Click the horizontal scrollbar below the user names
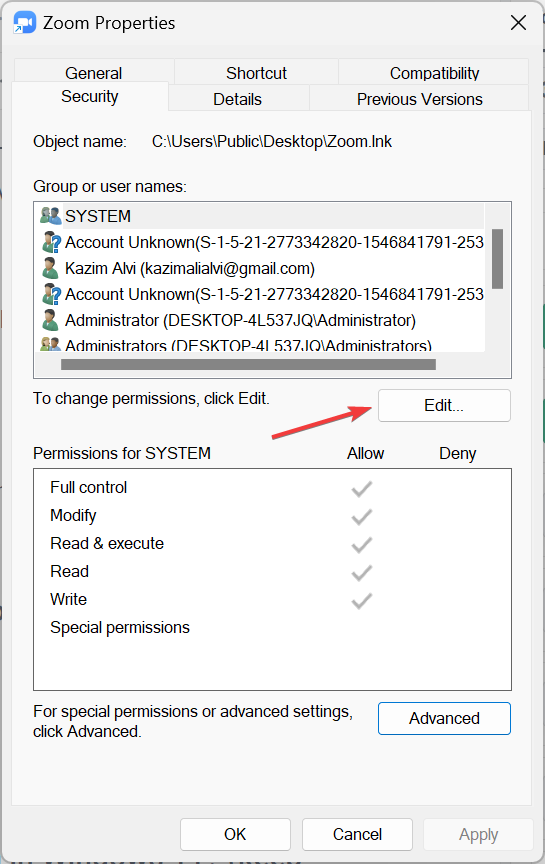545x864 pixels. (249, 365)
